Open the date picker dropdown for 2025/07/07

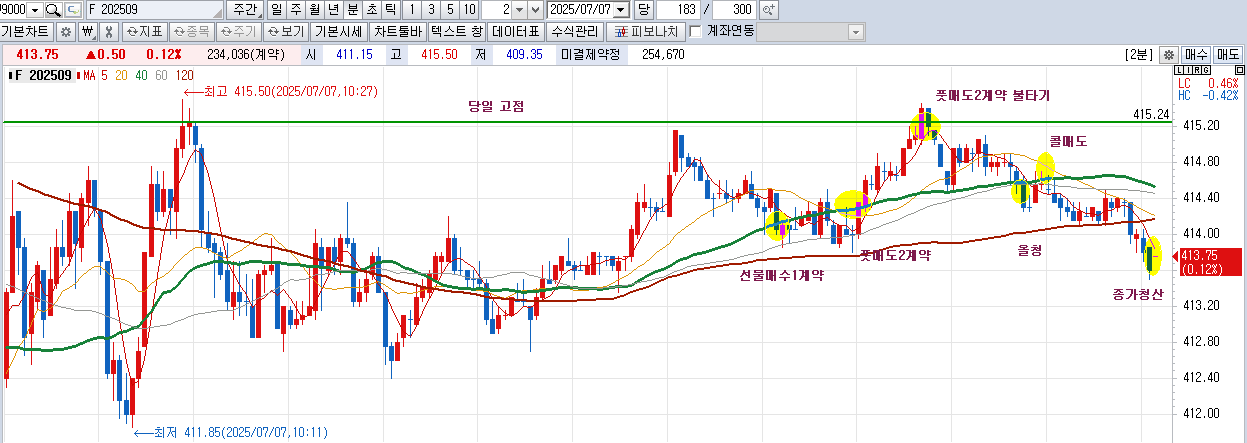(622, 9)
